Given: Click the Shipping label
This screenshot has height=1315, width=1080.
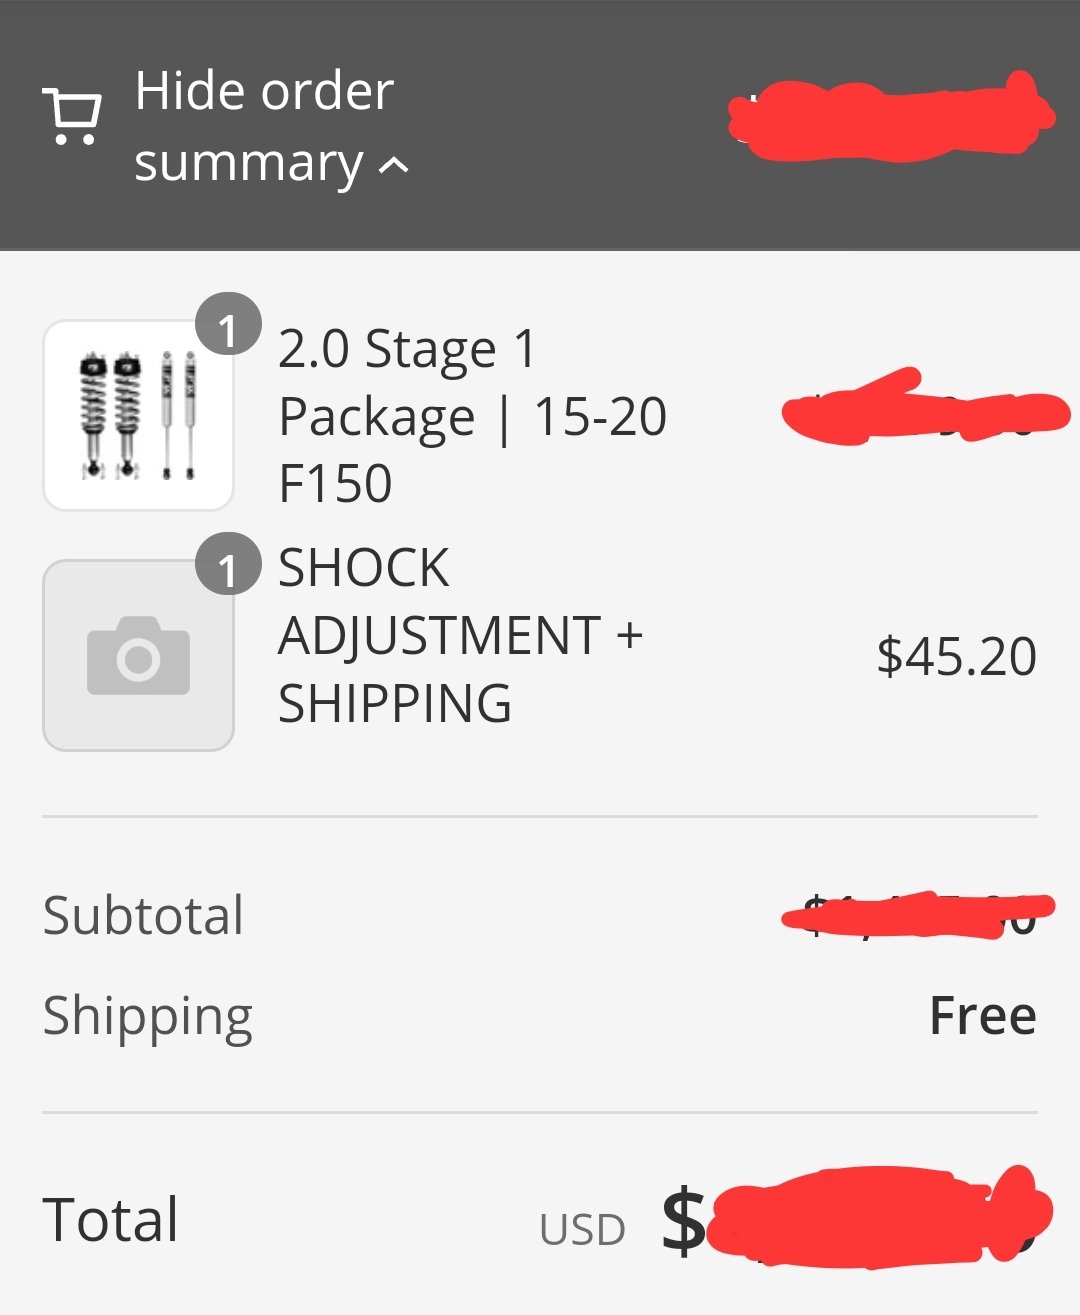Looking at the screenshot, I should tap(148, 1016).
